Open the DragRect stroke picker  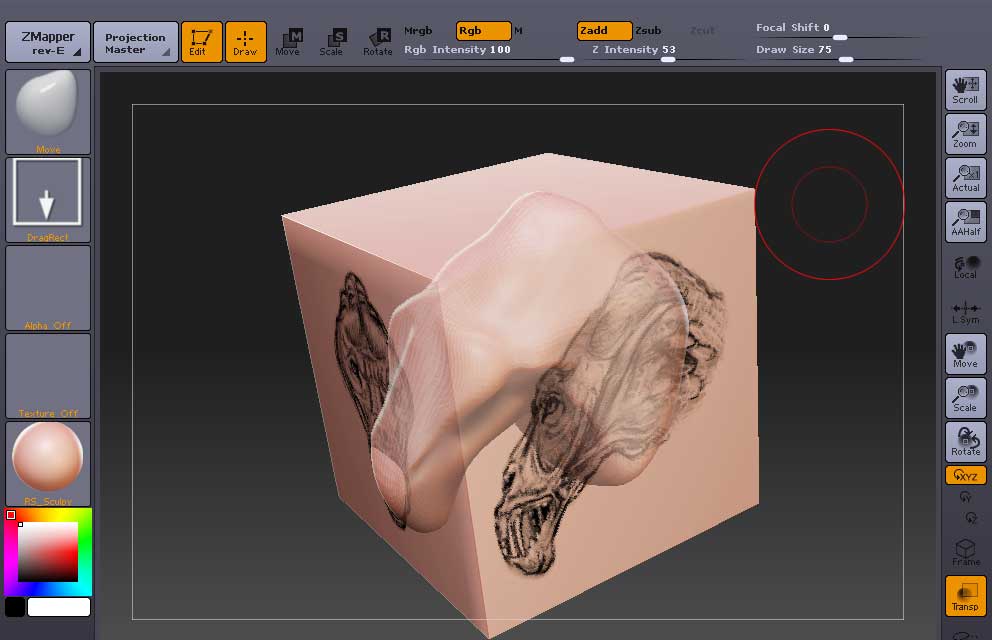[x=48, y=199]
